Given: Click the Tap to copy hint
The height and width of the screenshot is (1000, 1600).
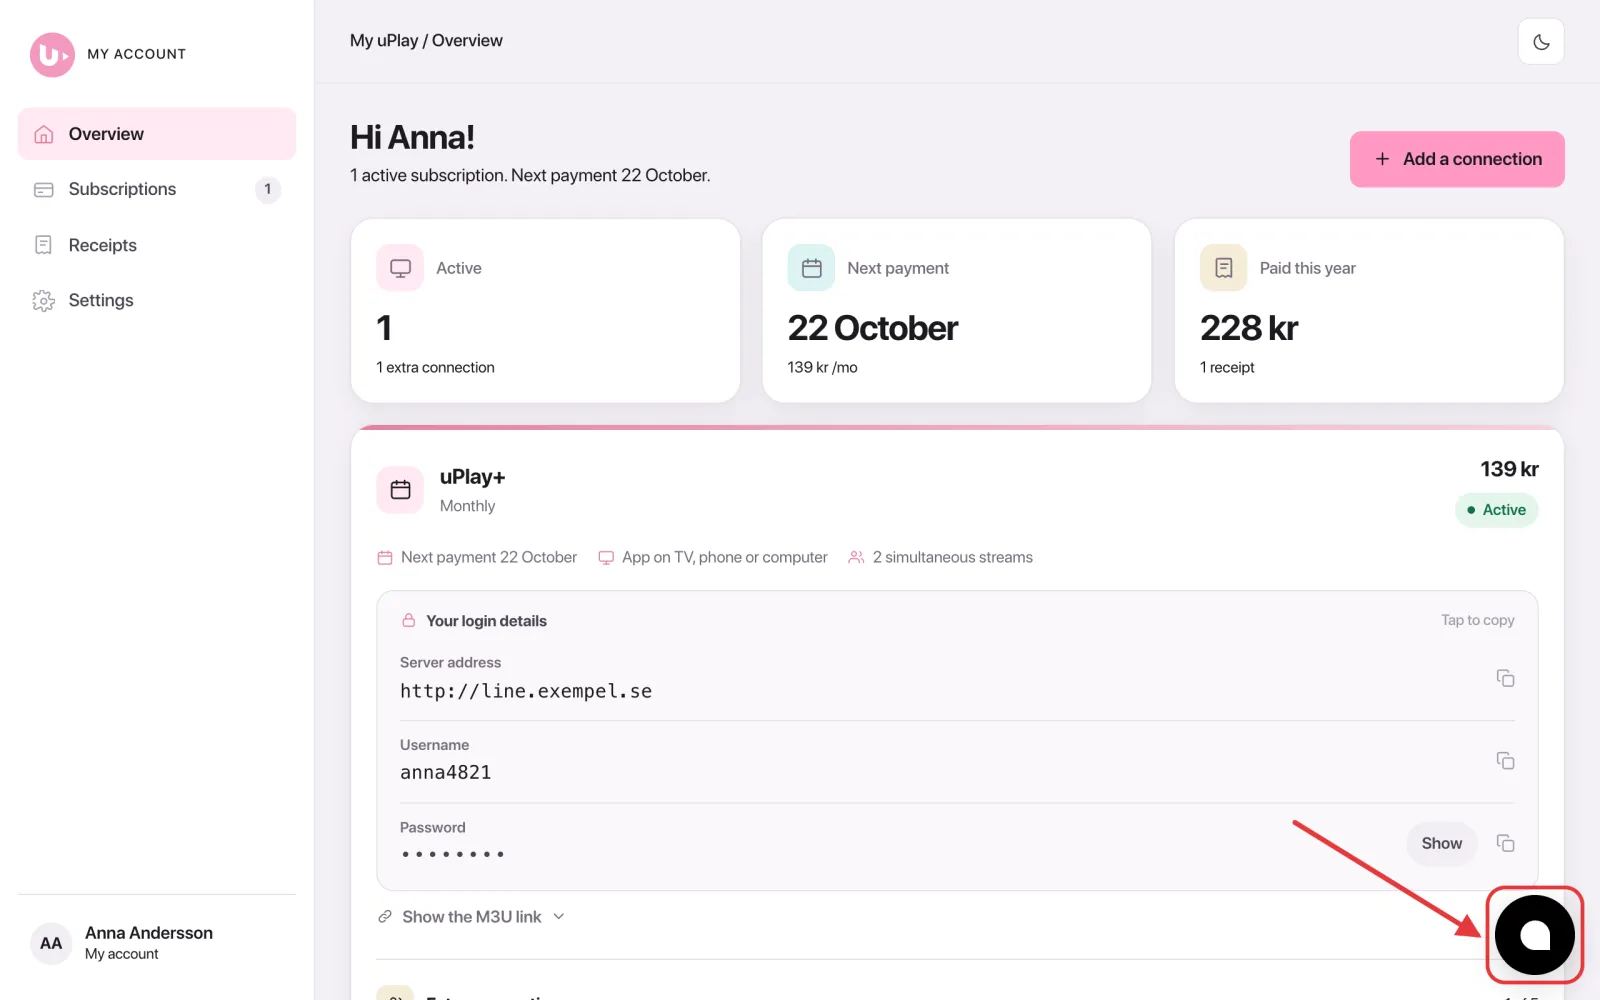Looking at the screenshot, I should pyautogui.click(x=1477, y=620).
